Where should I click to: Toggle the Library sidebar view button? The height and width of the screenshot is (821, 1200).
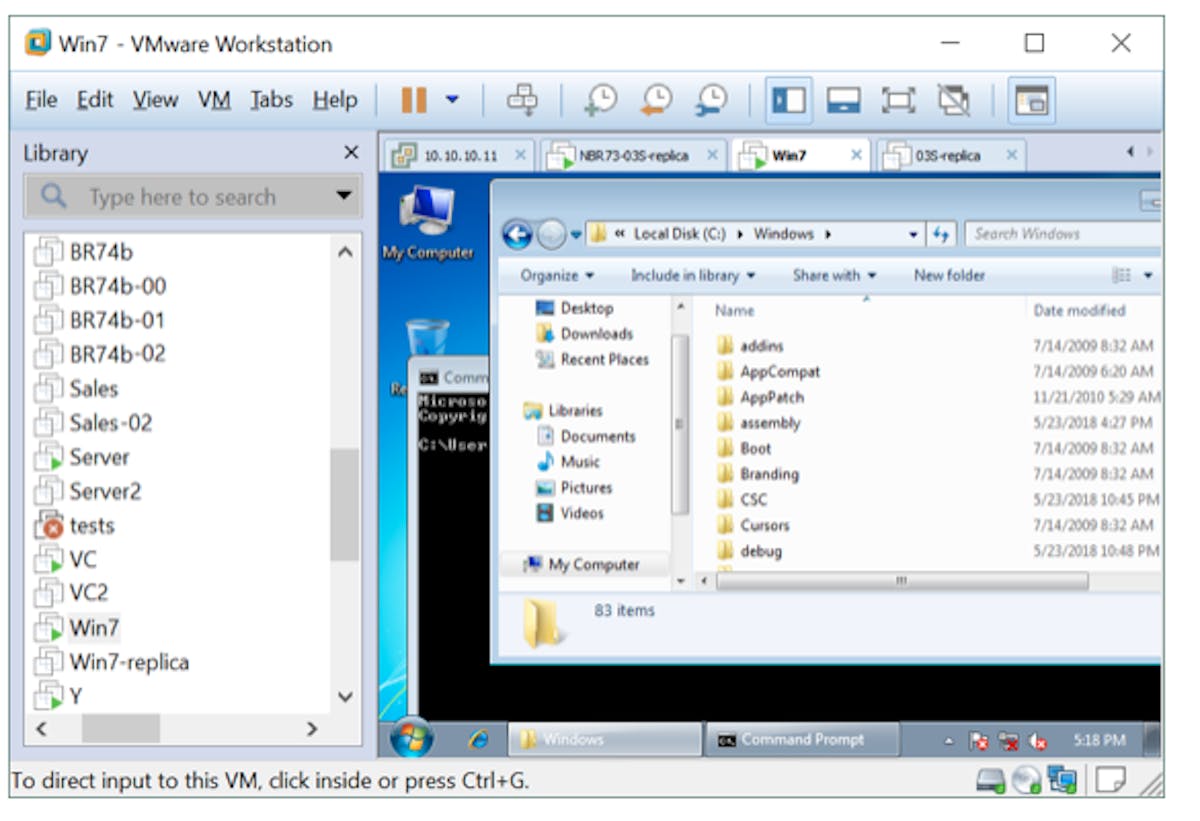pyautogui.click(x=789, y=100)
